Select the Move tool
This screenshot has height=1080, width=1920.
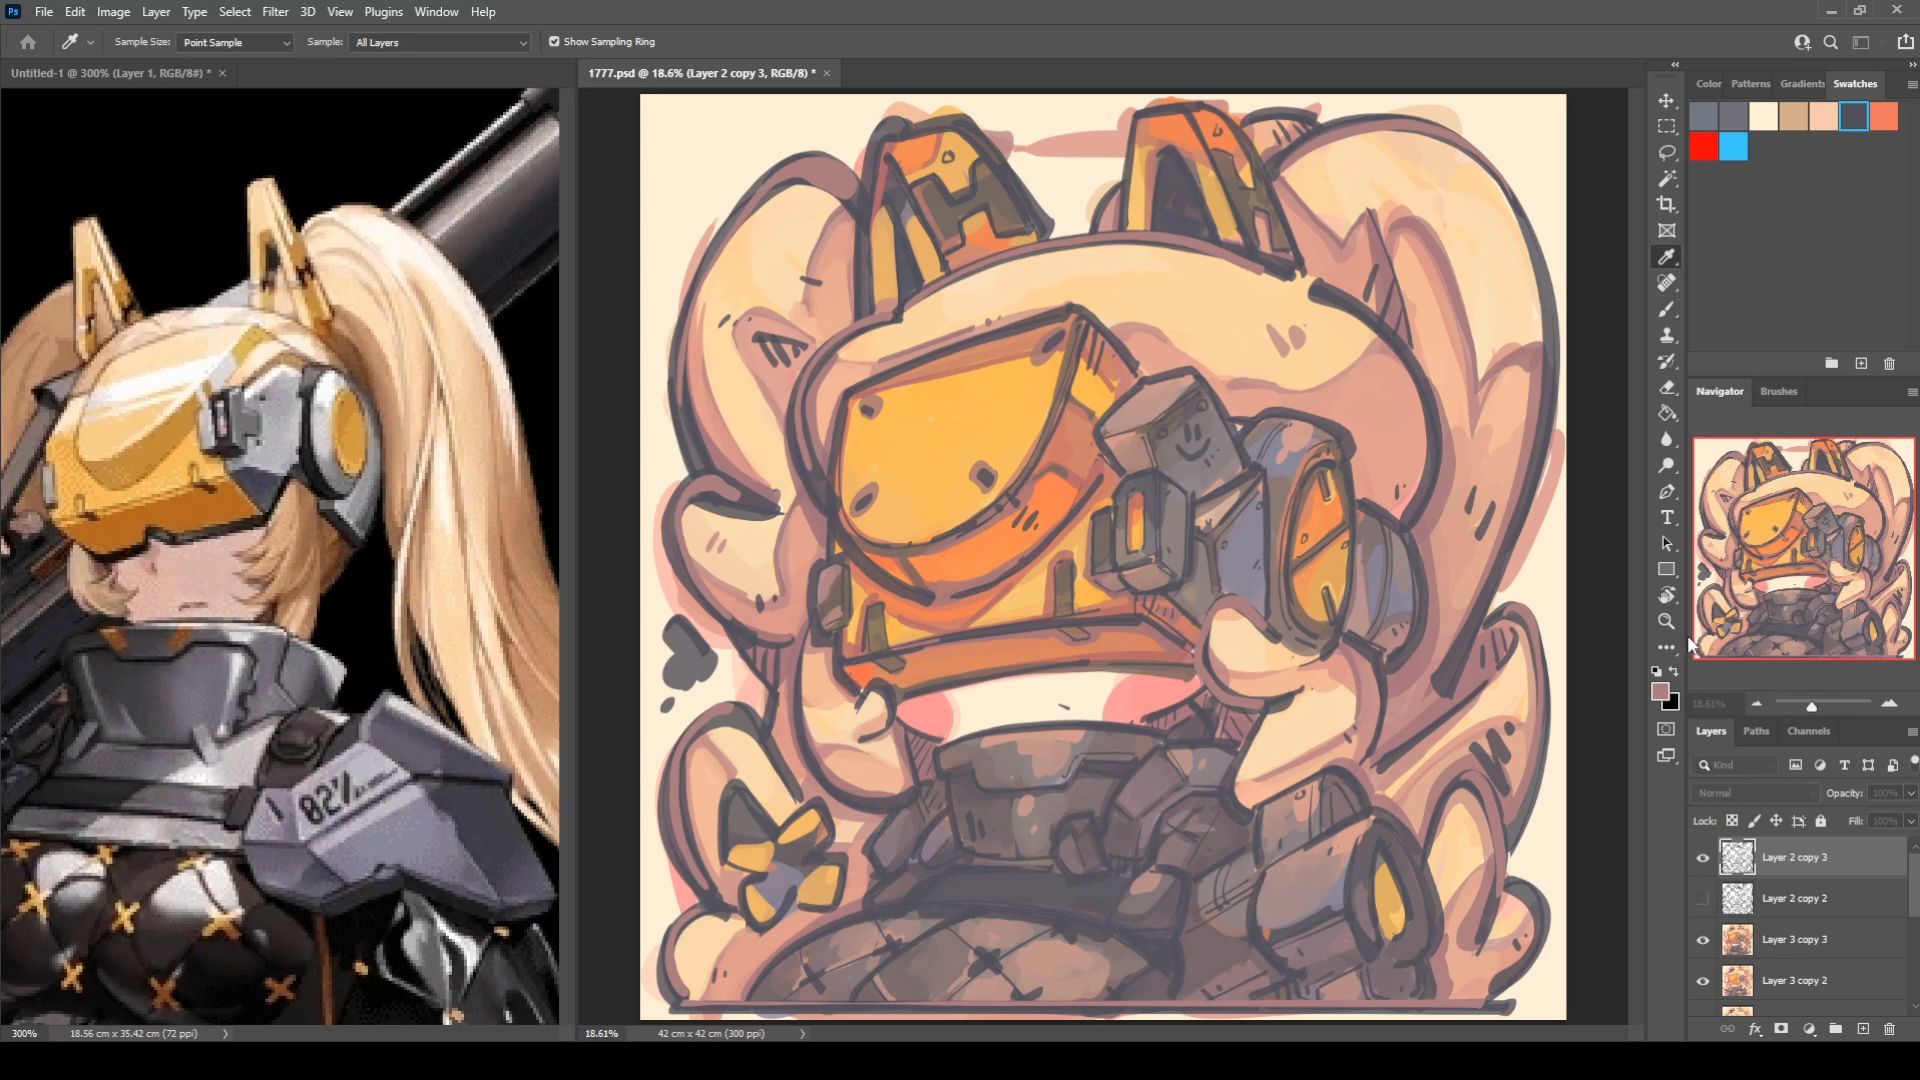1667,101
